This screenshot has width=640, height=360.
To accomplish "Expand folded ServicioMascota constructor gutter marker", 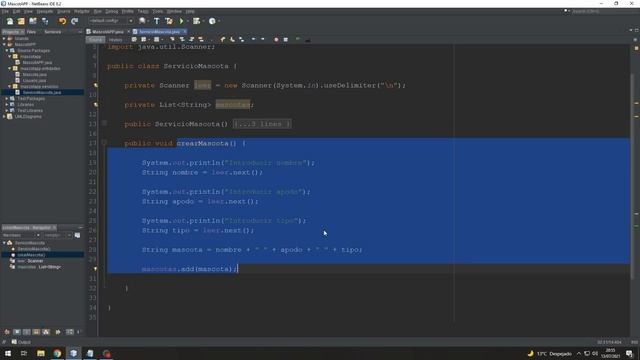I will [104, 123].
